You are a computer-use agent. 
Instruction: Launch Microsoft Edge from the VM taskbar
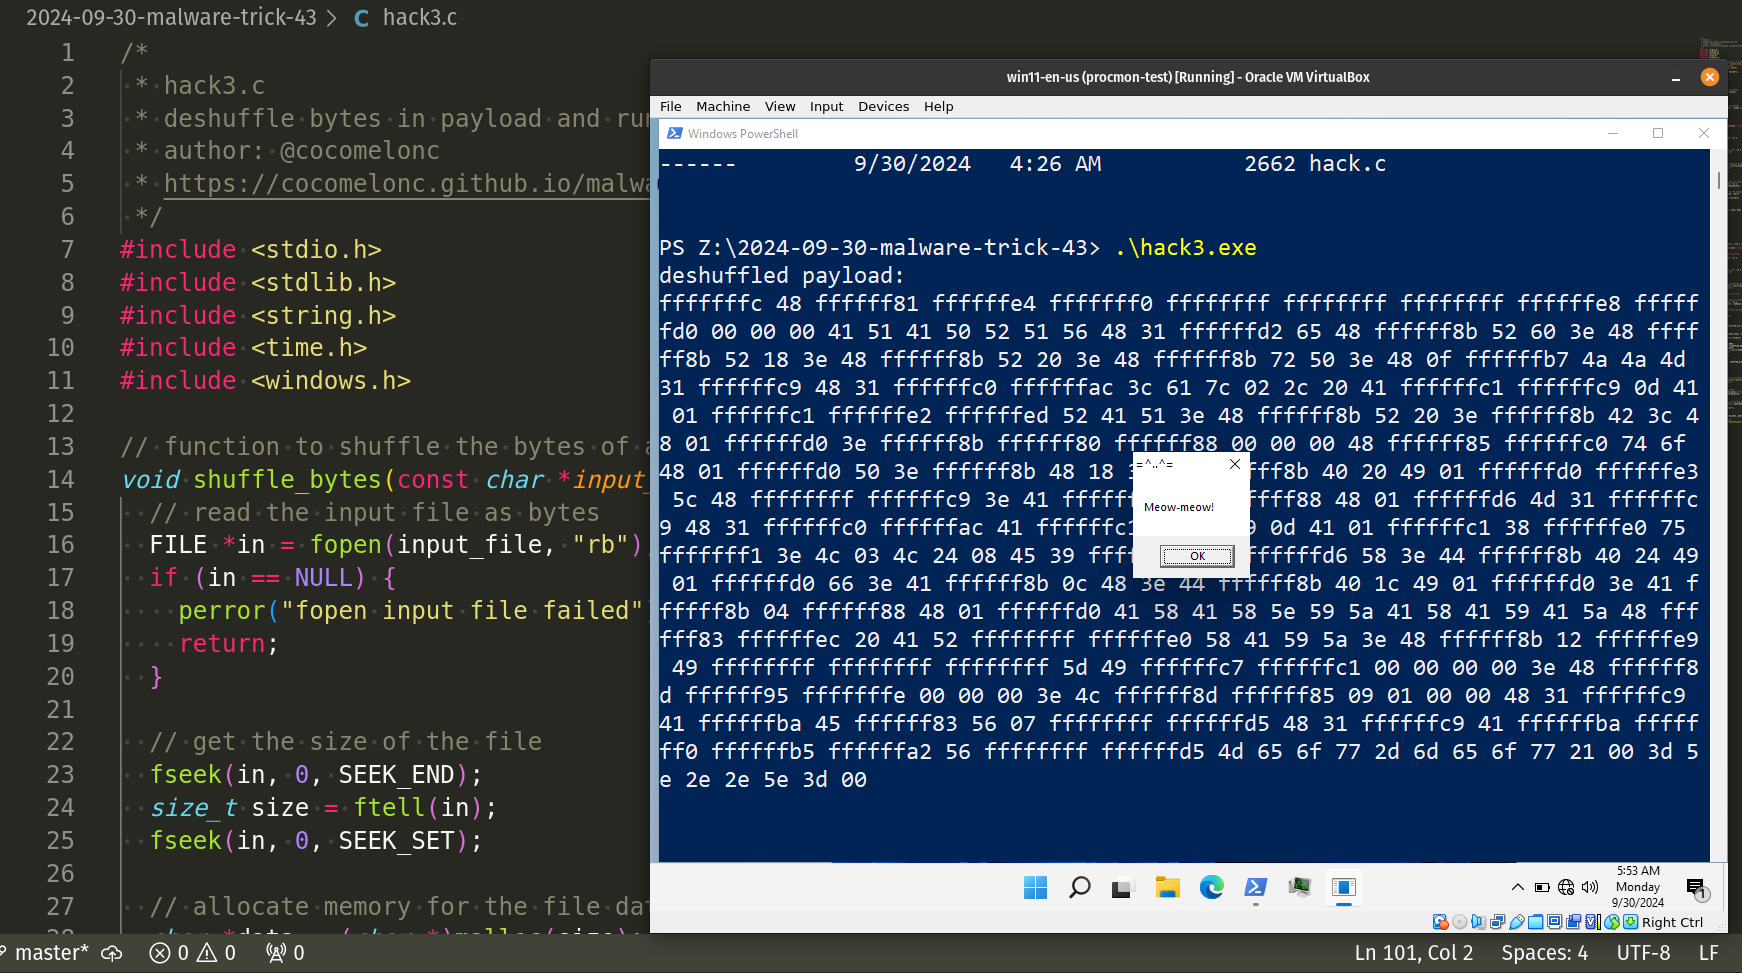[1211, 887]
